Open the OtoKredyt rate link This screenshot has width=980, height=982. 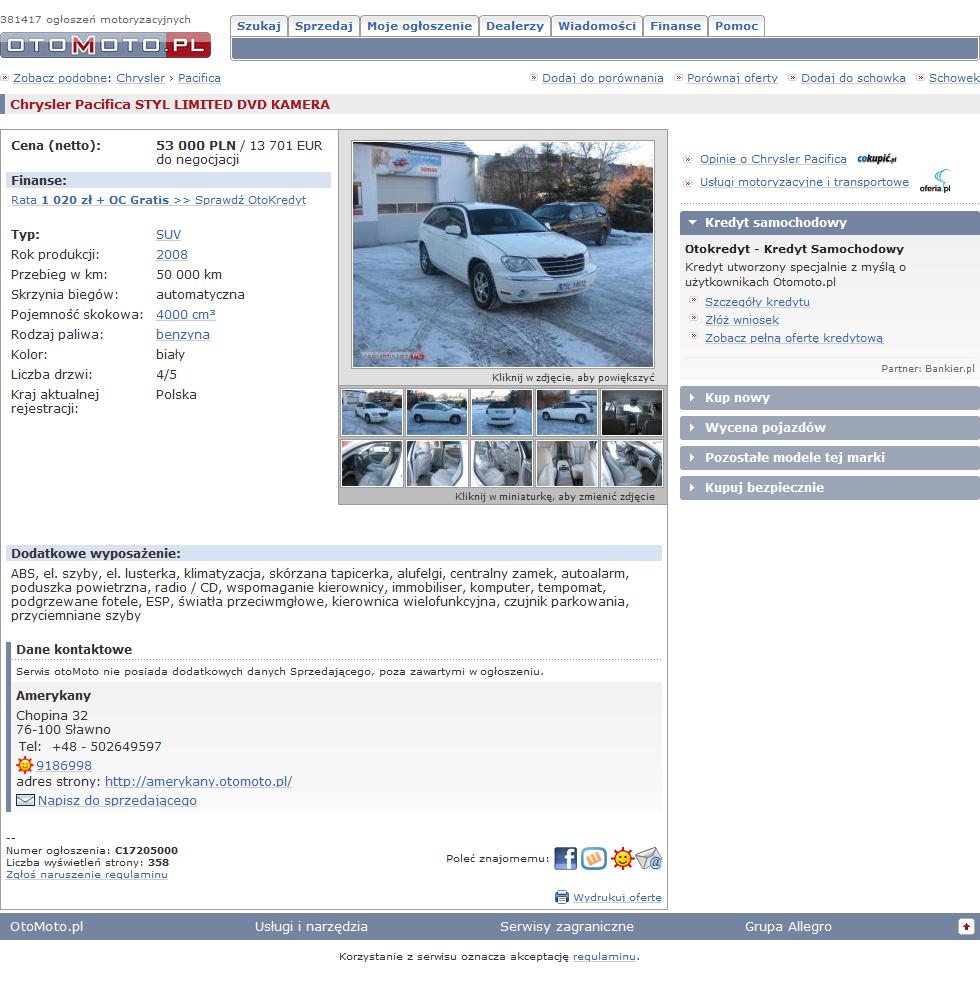coord(158,200)
